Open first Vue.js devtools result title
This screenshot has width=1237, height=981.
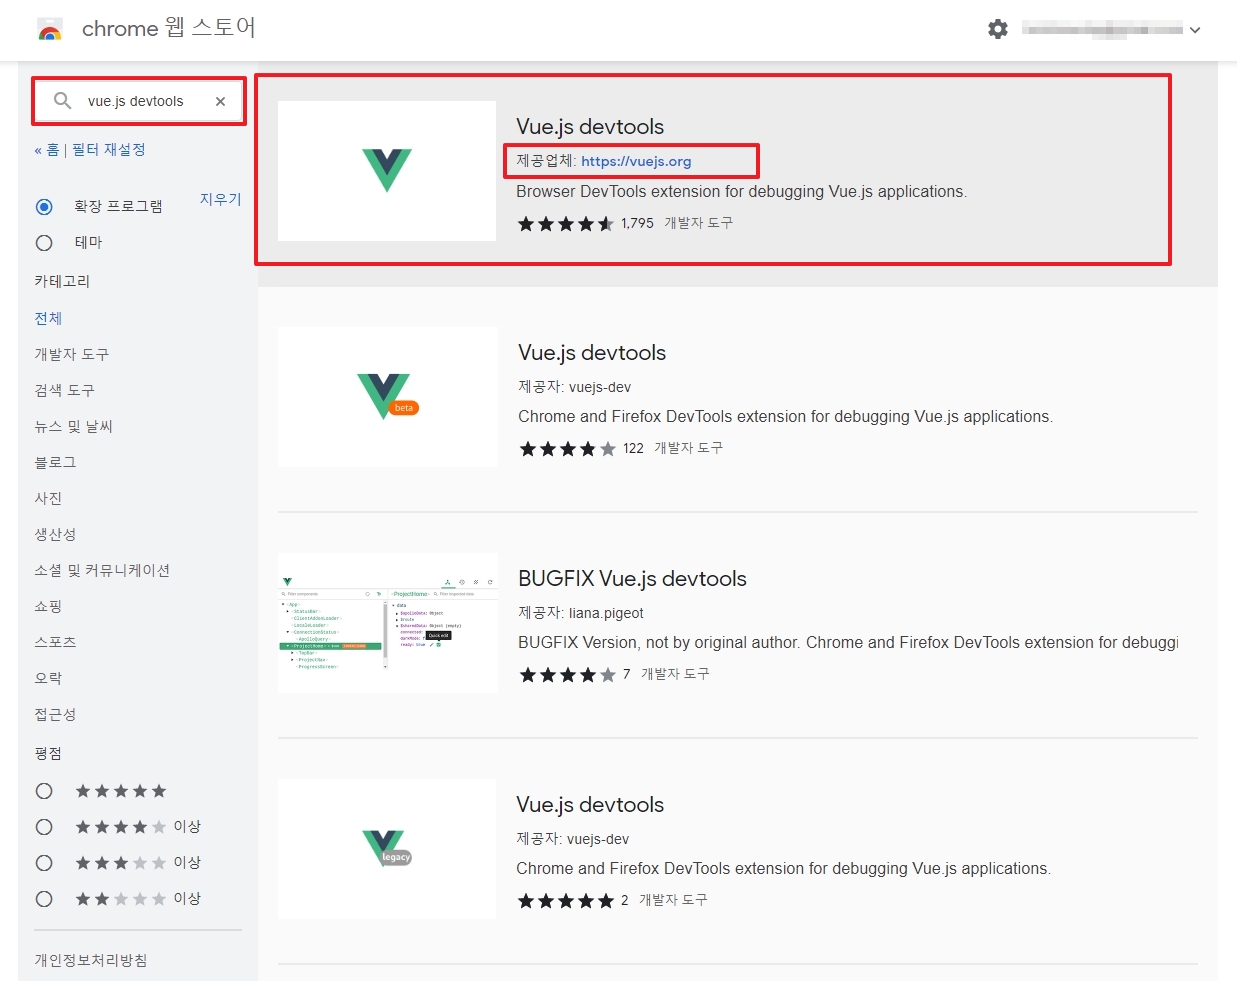(590, 127)
